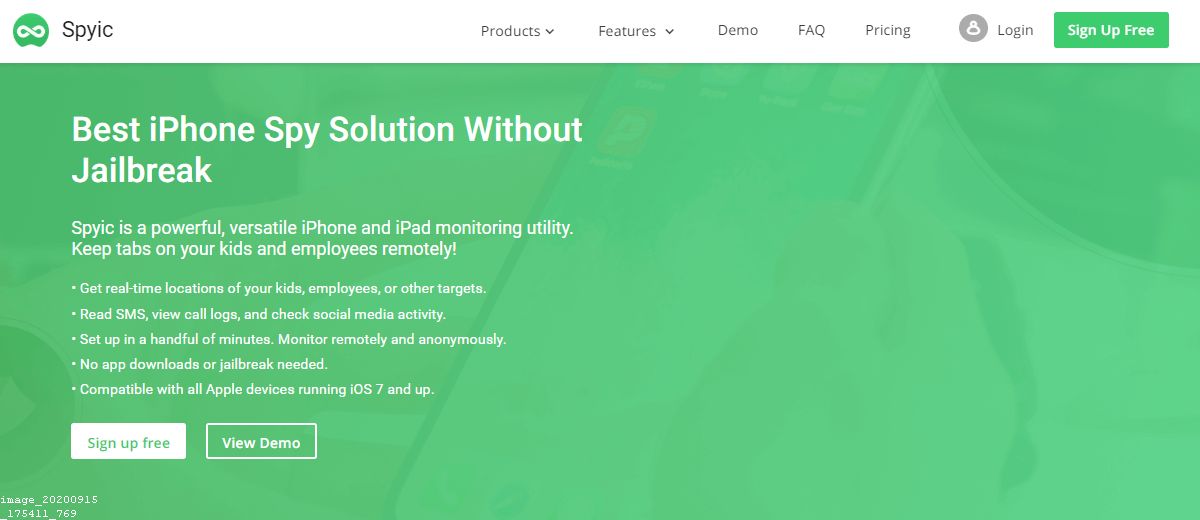This screenshot has height=520, width=1200.
Task: Click the white Sign up free button
Action: pos(128,442)
